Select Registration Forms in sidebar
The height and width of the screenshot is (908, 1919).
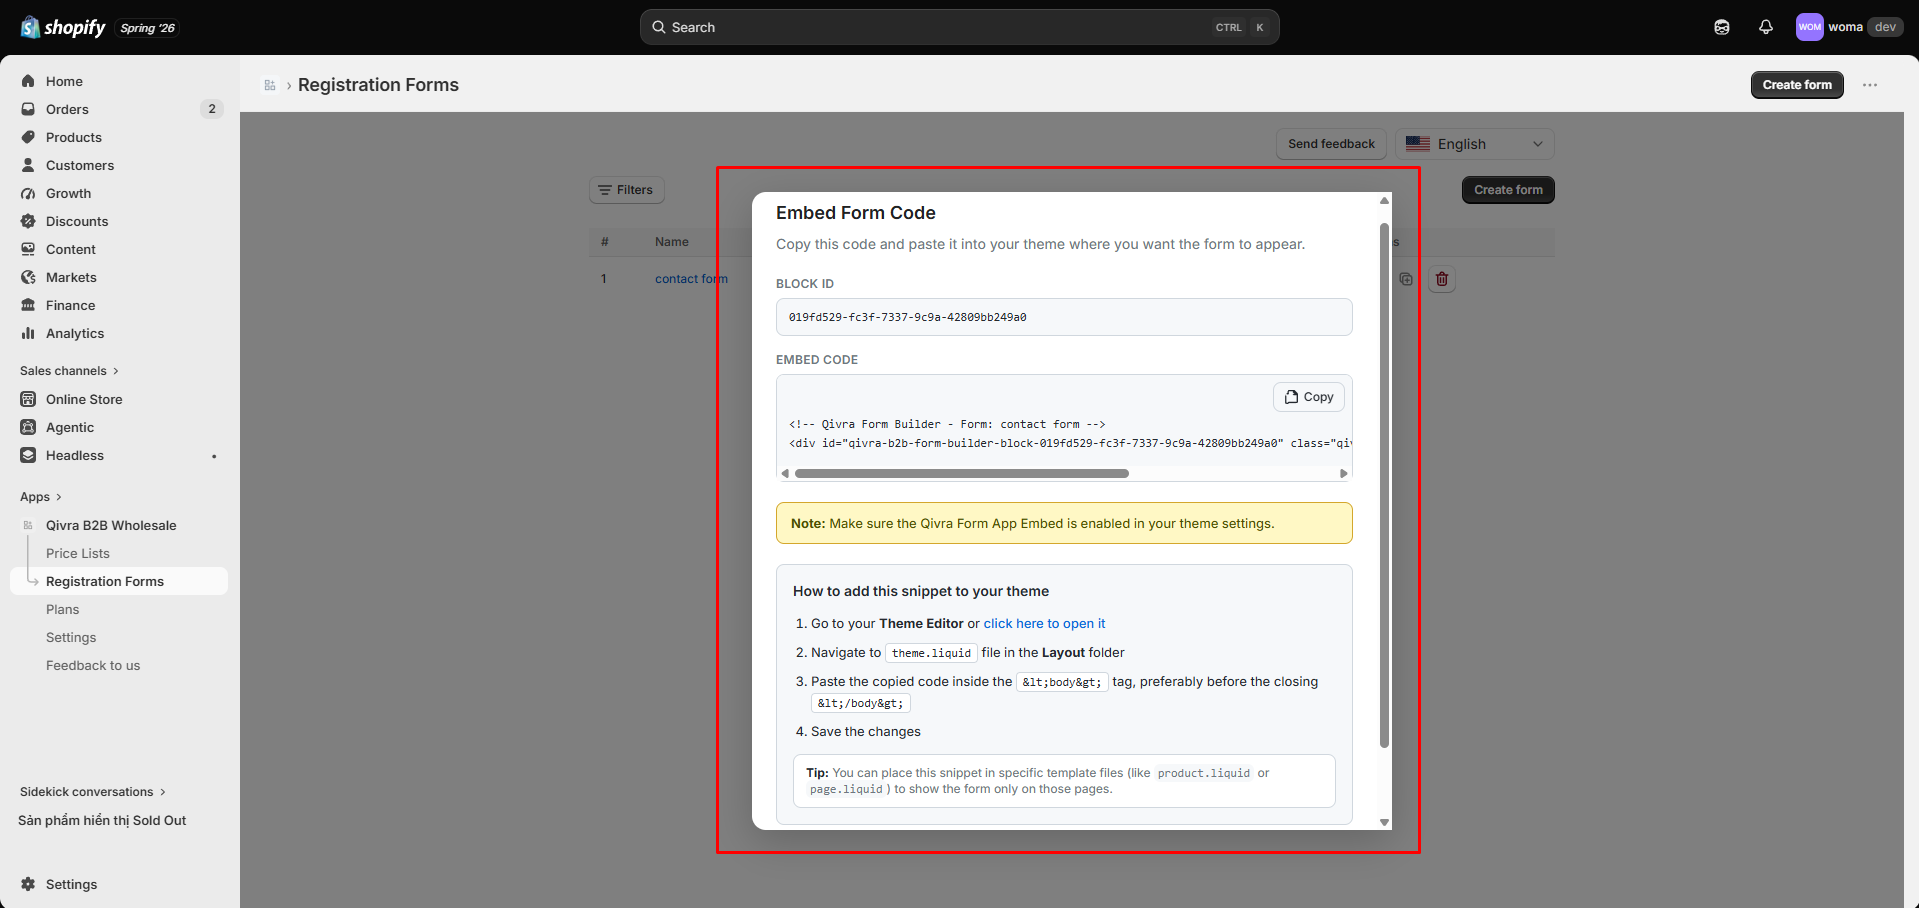tap(119, 581)
